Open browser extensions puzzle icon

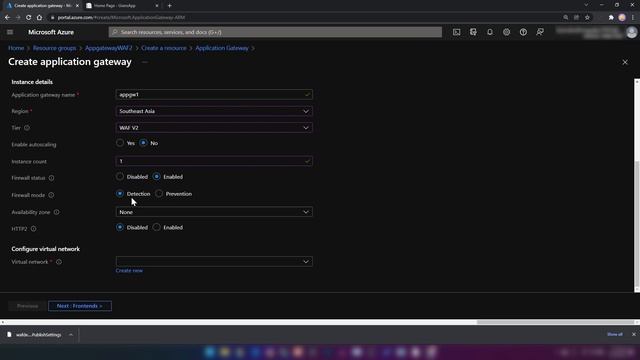point(611,18)
